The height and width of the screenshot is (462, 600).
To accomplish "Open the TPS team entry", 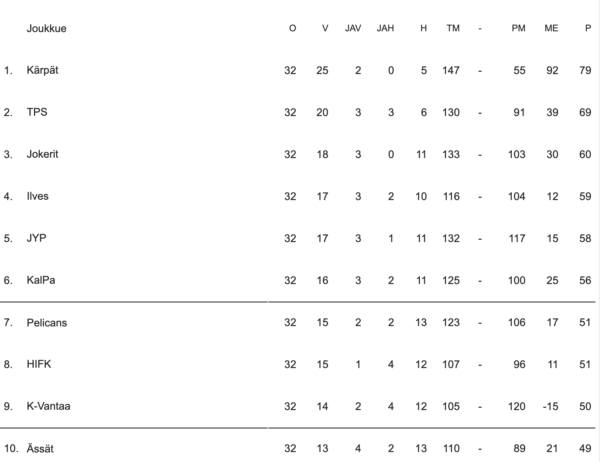I will click(x=37, y=113).
